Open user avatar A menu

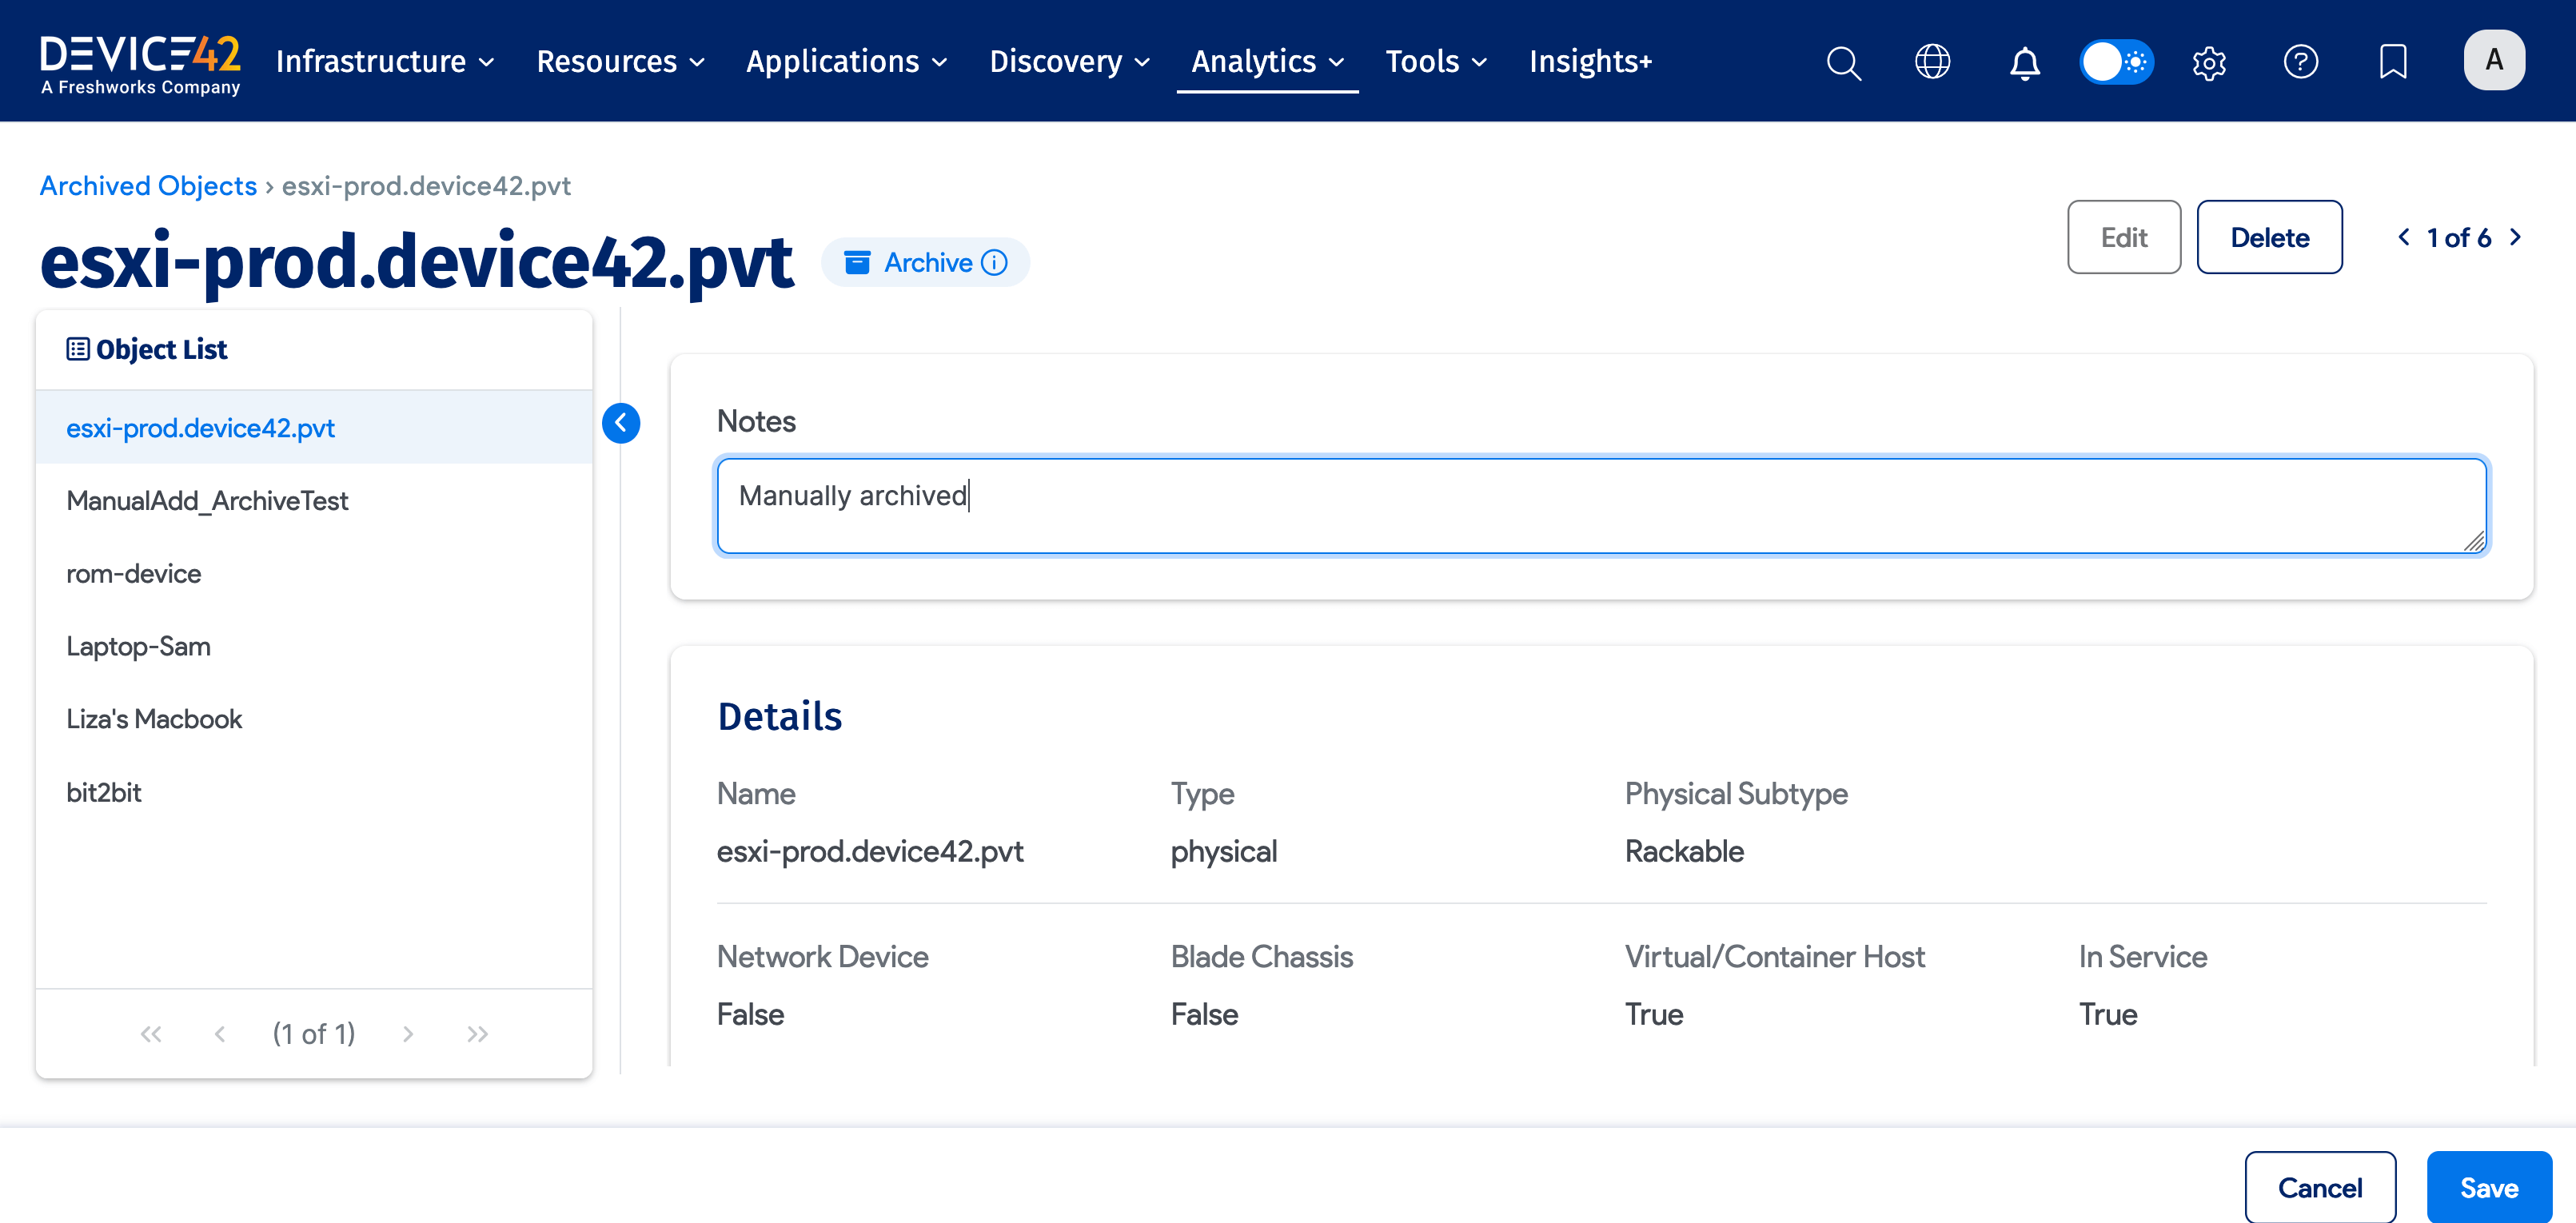tap(2493, 60)
